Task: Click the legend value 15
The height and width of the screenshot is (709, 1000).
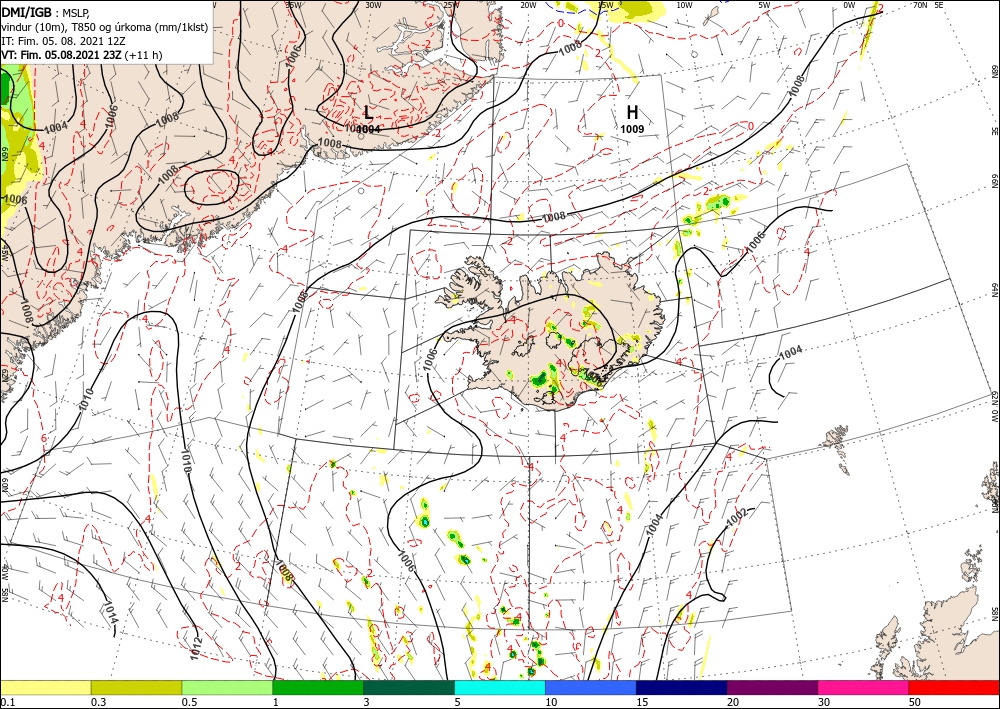Action: tap(642, 702)
